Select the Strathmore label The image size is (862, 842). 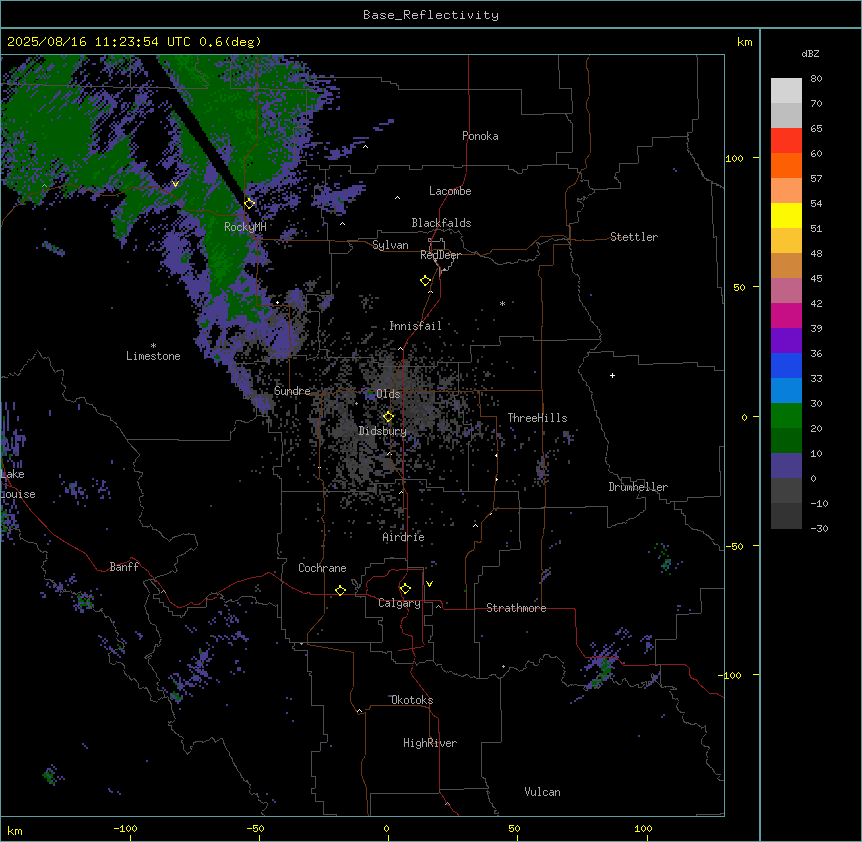tap(516, 608)
